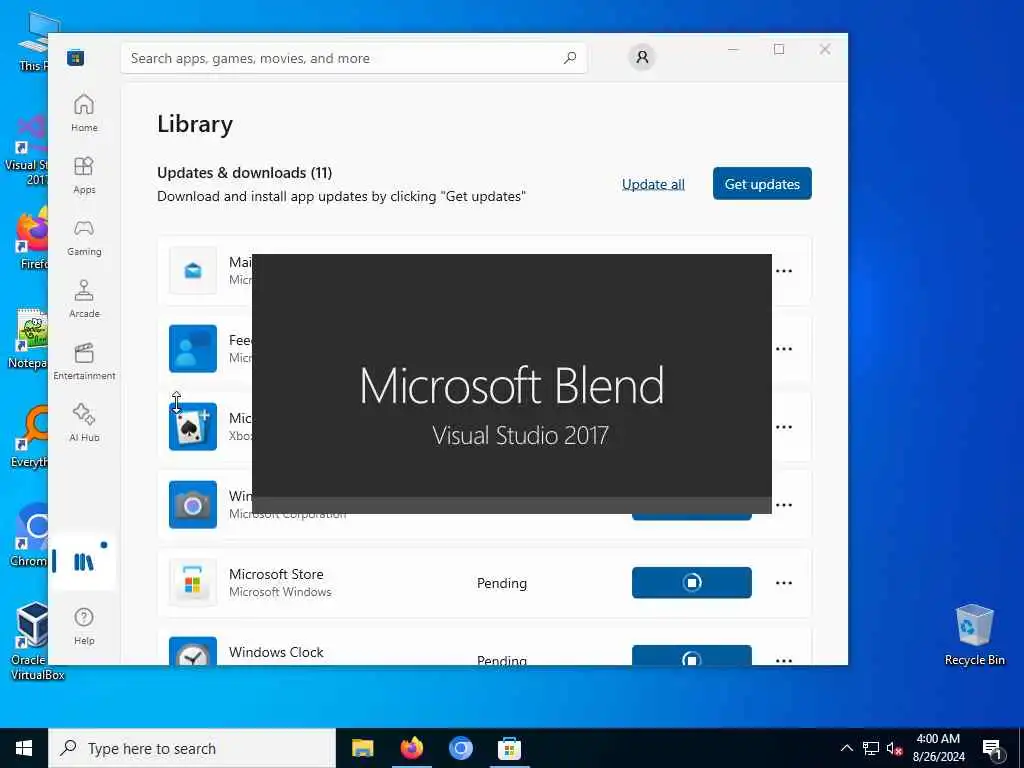This screenshot has width=1024, height=768.
Task: Click the muted volume tray icon
Action: coord(894,749)
